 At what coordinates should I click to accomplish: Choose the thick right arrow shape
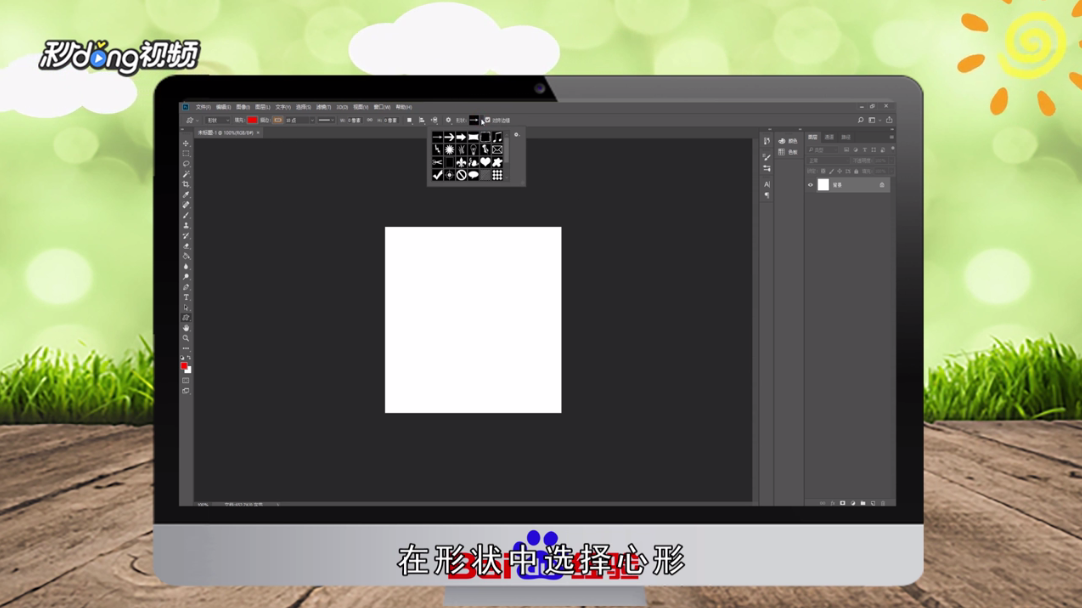pyautogui.click(x=462, y=137)
